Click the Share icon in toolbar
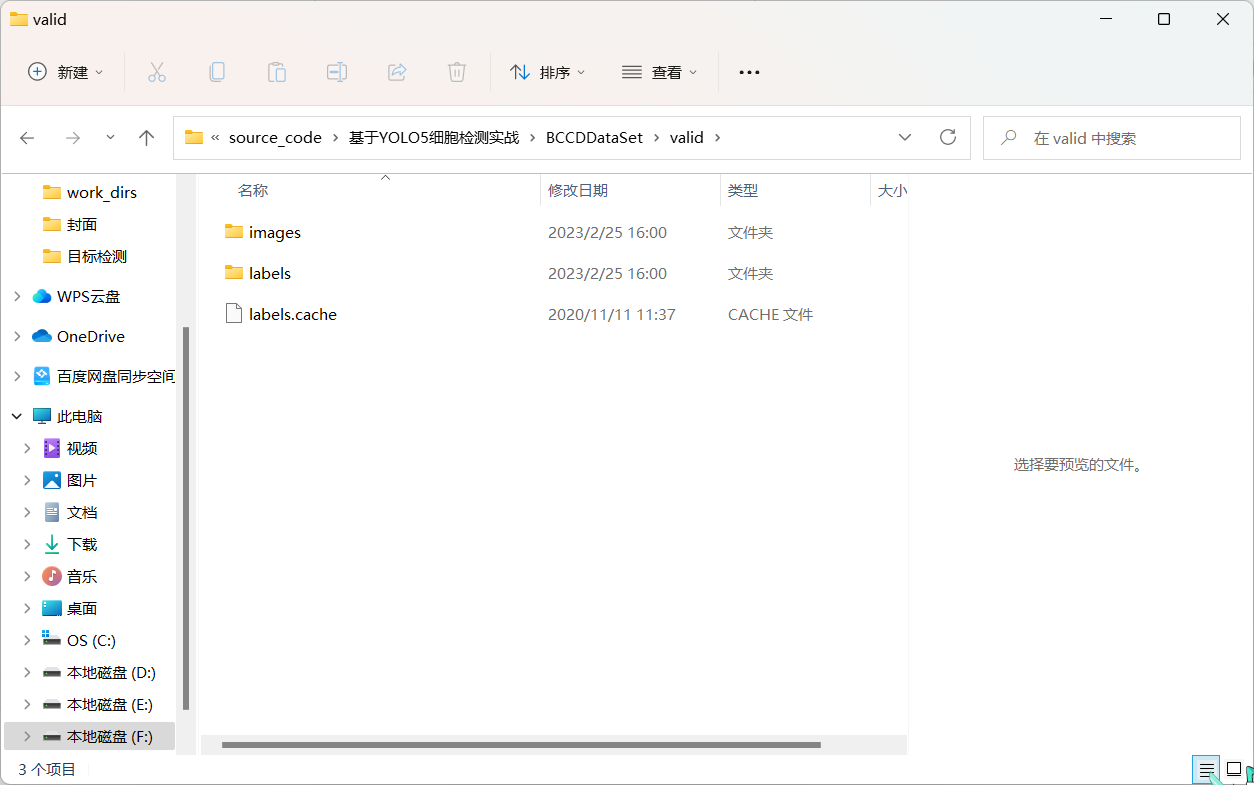The width and height of the screenshot is (1254, 785). (397, 72)
